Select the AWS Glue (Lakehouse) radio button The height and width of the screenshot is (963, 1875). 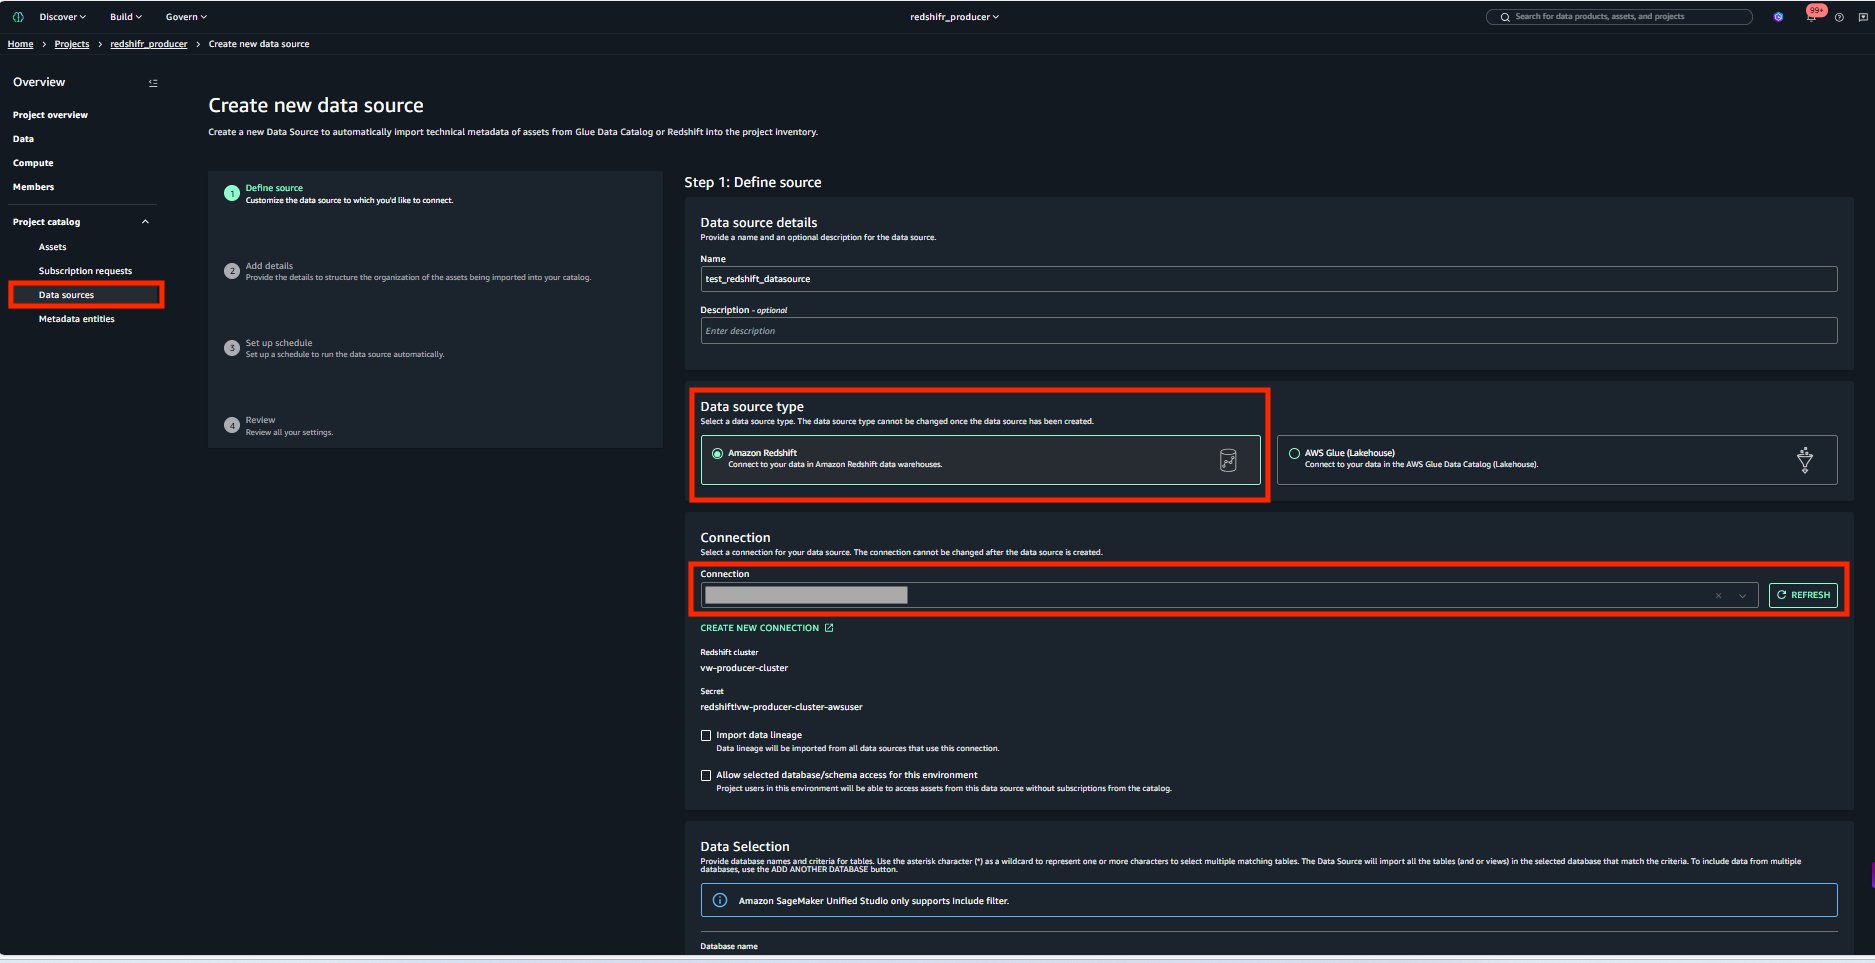[x=1294, y=454]
